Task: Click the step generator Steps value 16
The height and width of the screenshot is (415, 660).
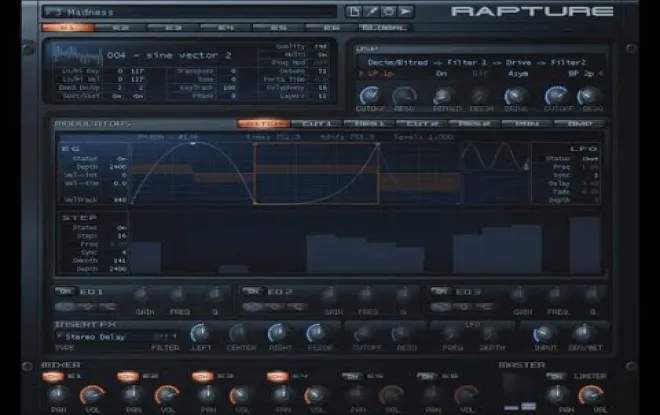Action: pos(122,236)
